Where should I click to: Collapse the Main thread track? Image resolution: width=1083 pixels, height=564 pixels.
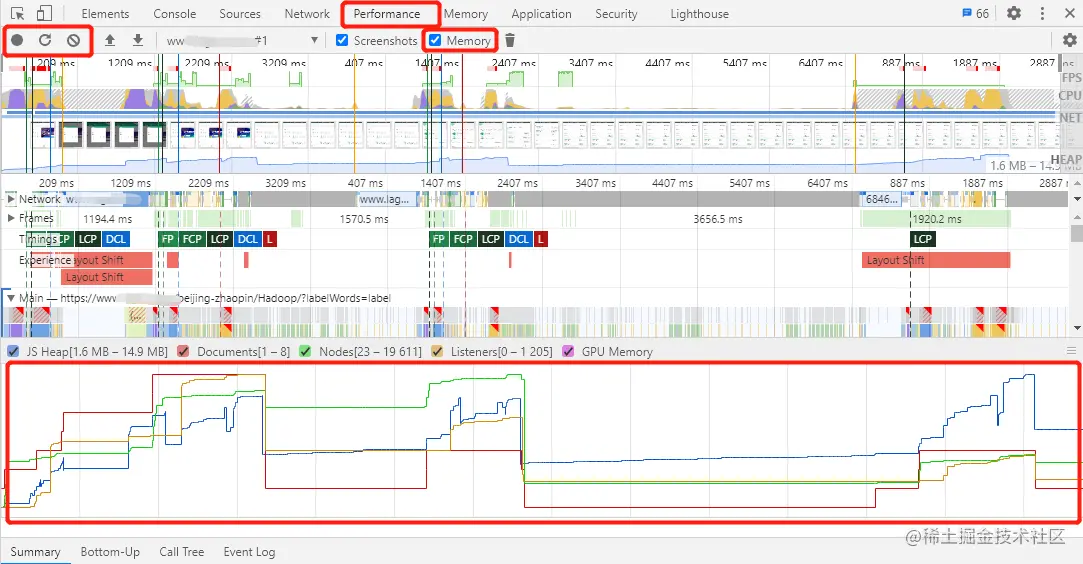[x=10, y=298]
